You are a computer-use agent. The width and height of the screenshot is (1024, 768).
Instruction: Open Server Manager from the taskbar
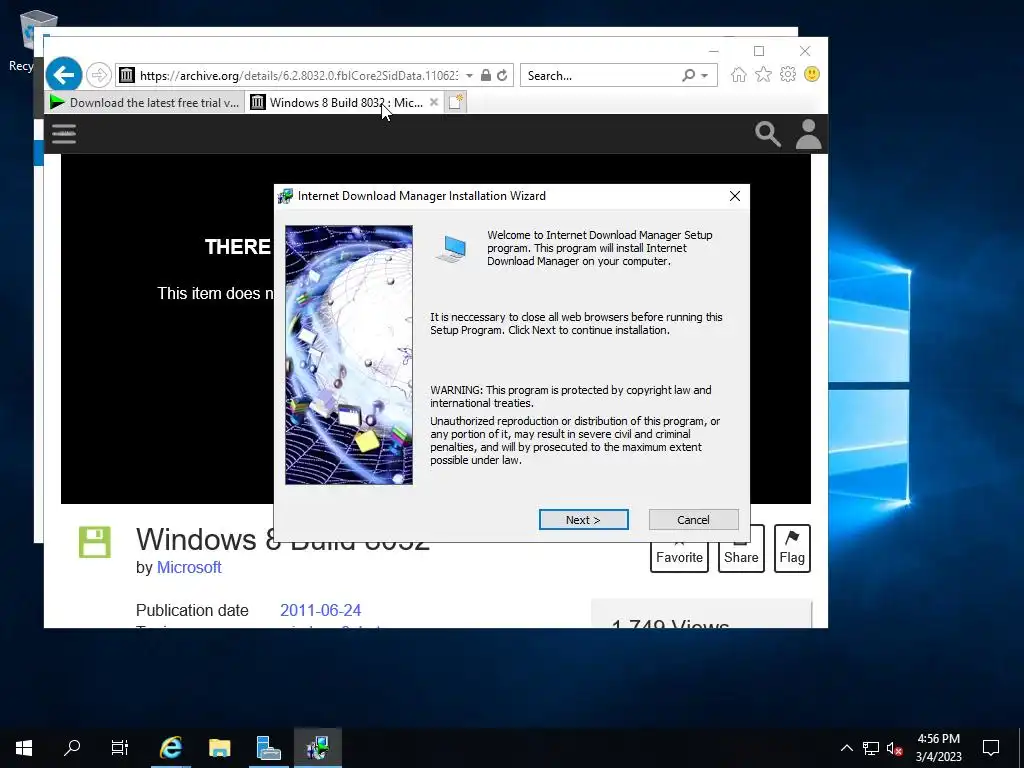click(x=269, y=748)
